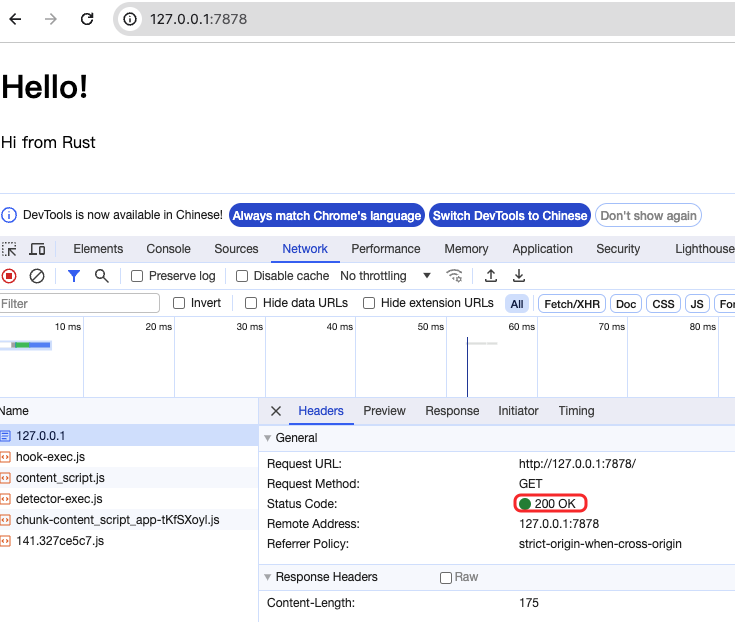Open network search magnifier icon
The width and height of the screenshot is (735, 622).
tap(102, 276)
